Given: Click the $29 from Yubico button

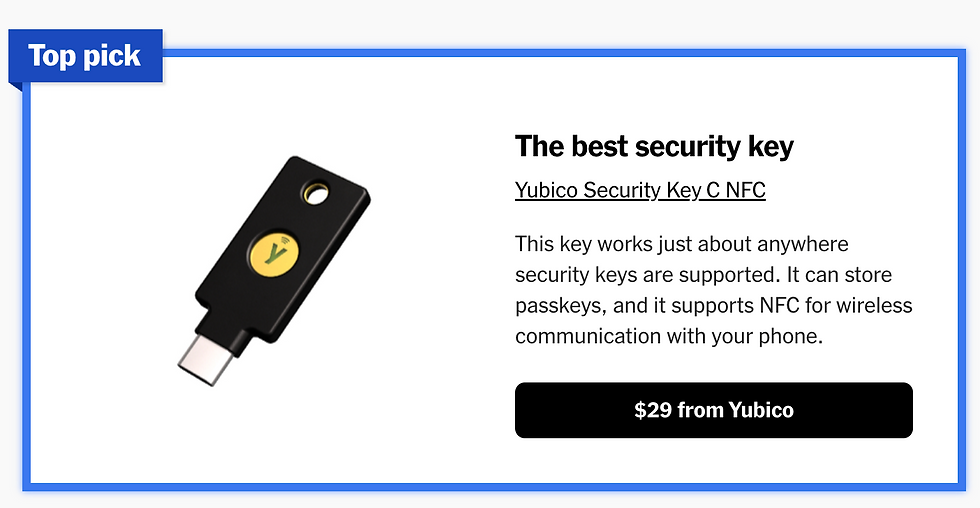Looking at the screenshot, I should tap(713, 410).
